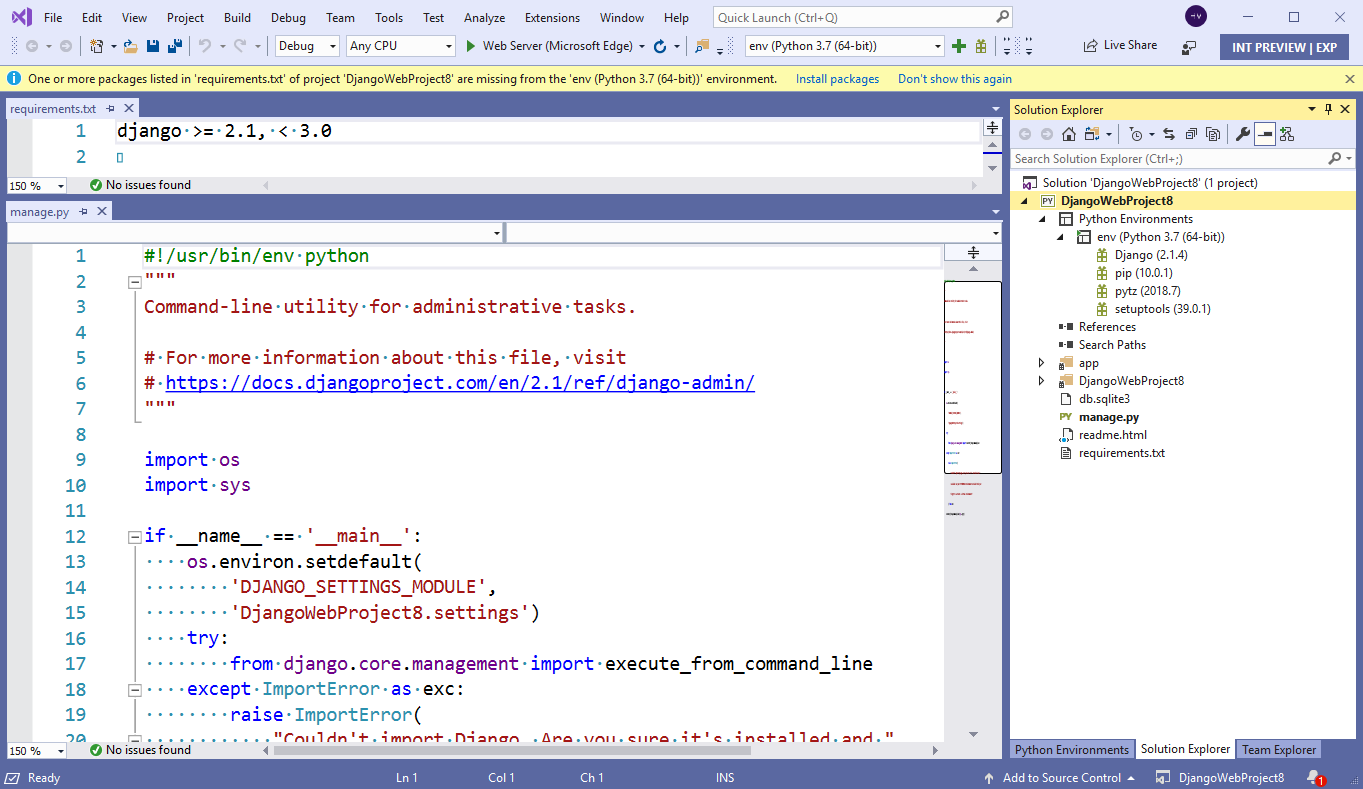Expand the app folder in Solution Explorer
The height and width of the screenshot is (789, 1363).
(x=1041, y=362)
